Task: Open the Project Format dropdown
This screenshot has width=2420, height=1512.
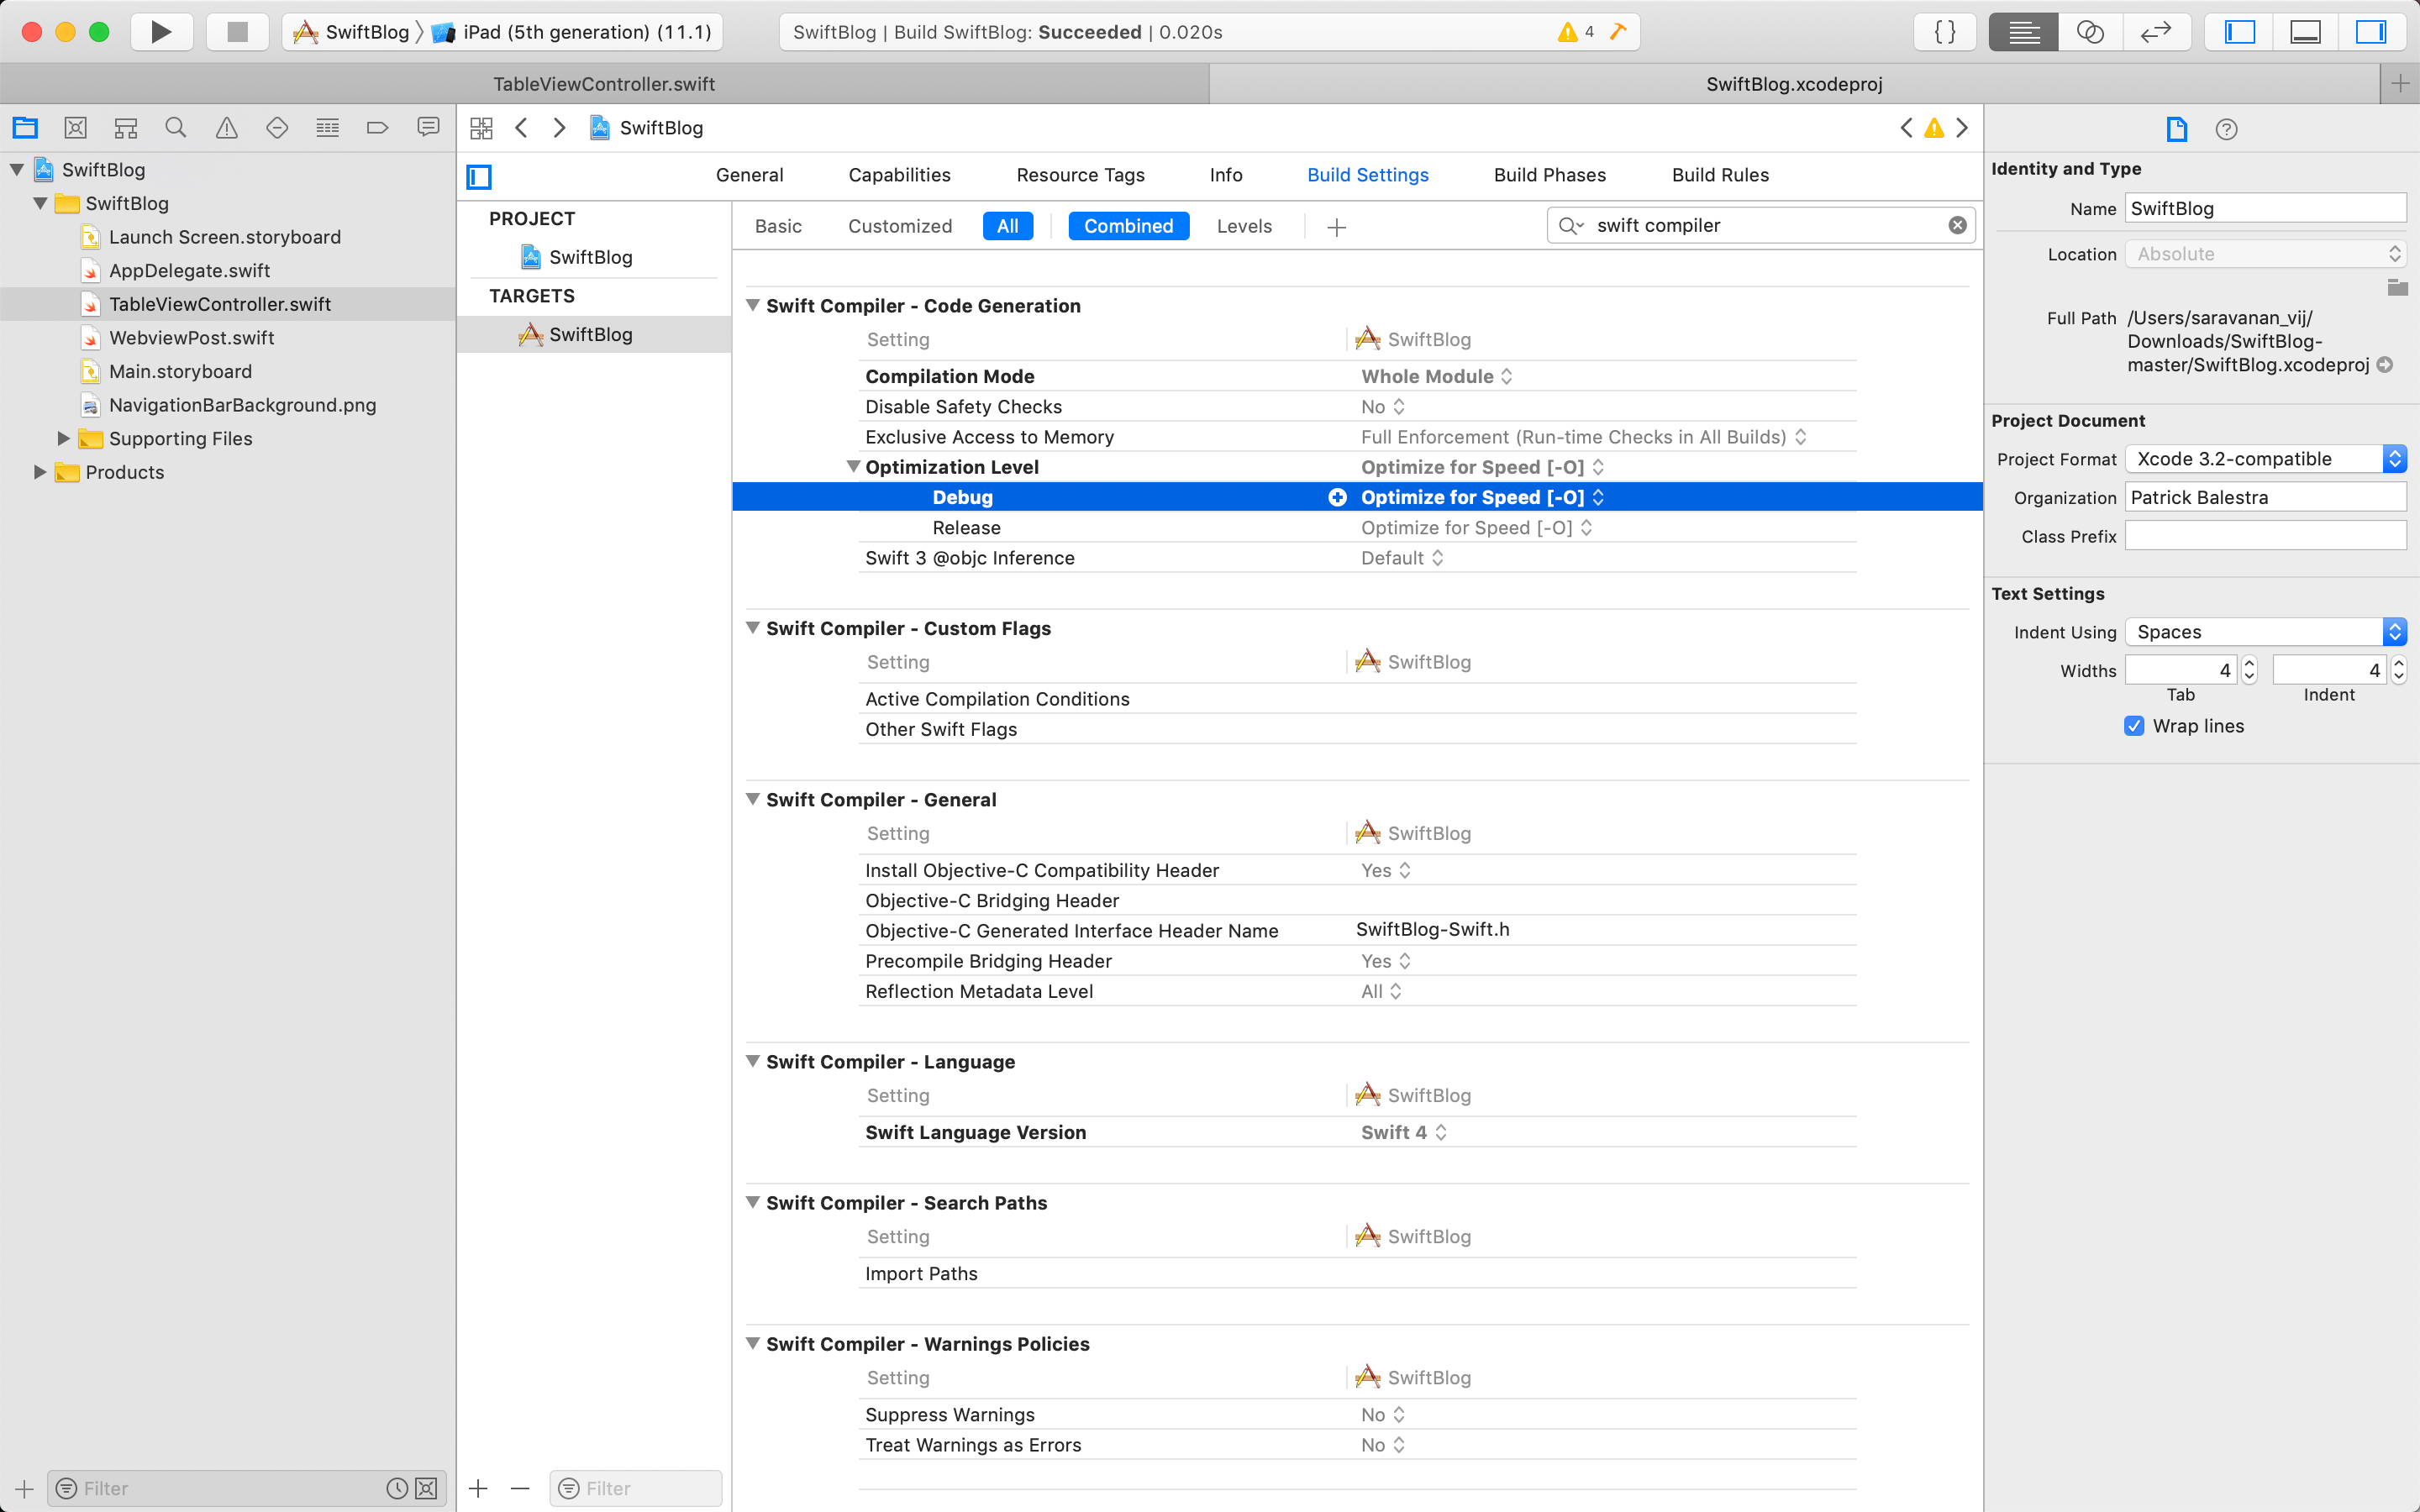Action: click(x=2265, y=459)
